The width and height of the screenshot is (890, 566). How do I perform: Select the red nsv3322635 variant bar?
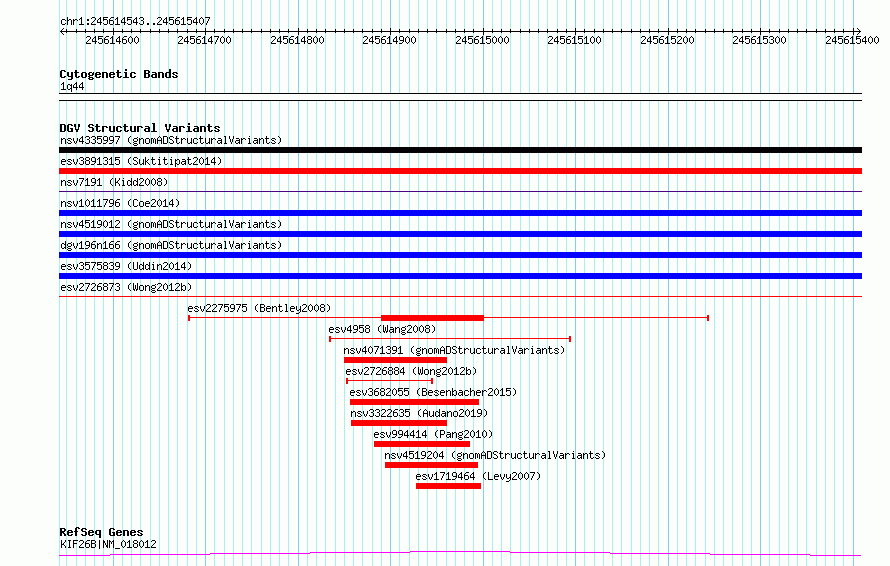[399, 424]
